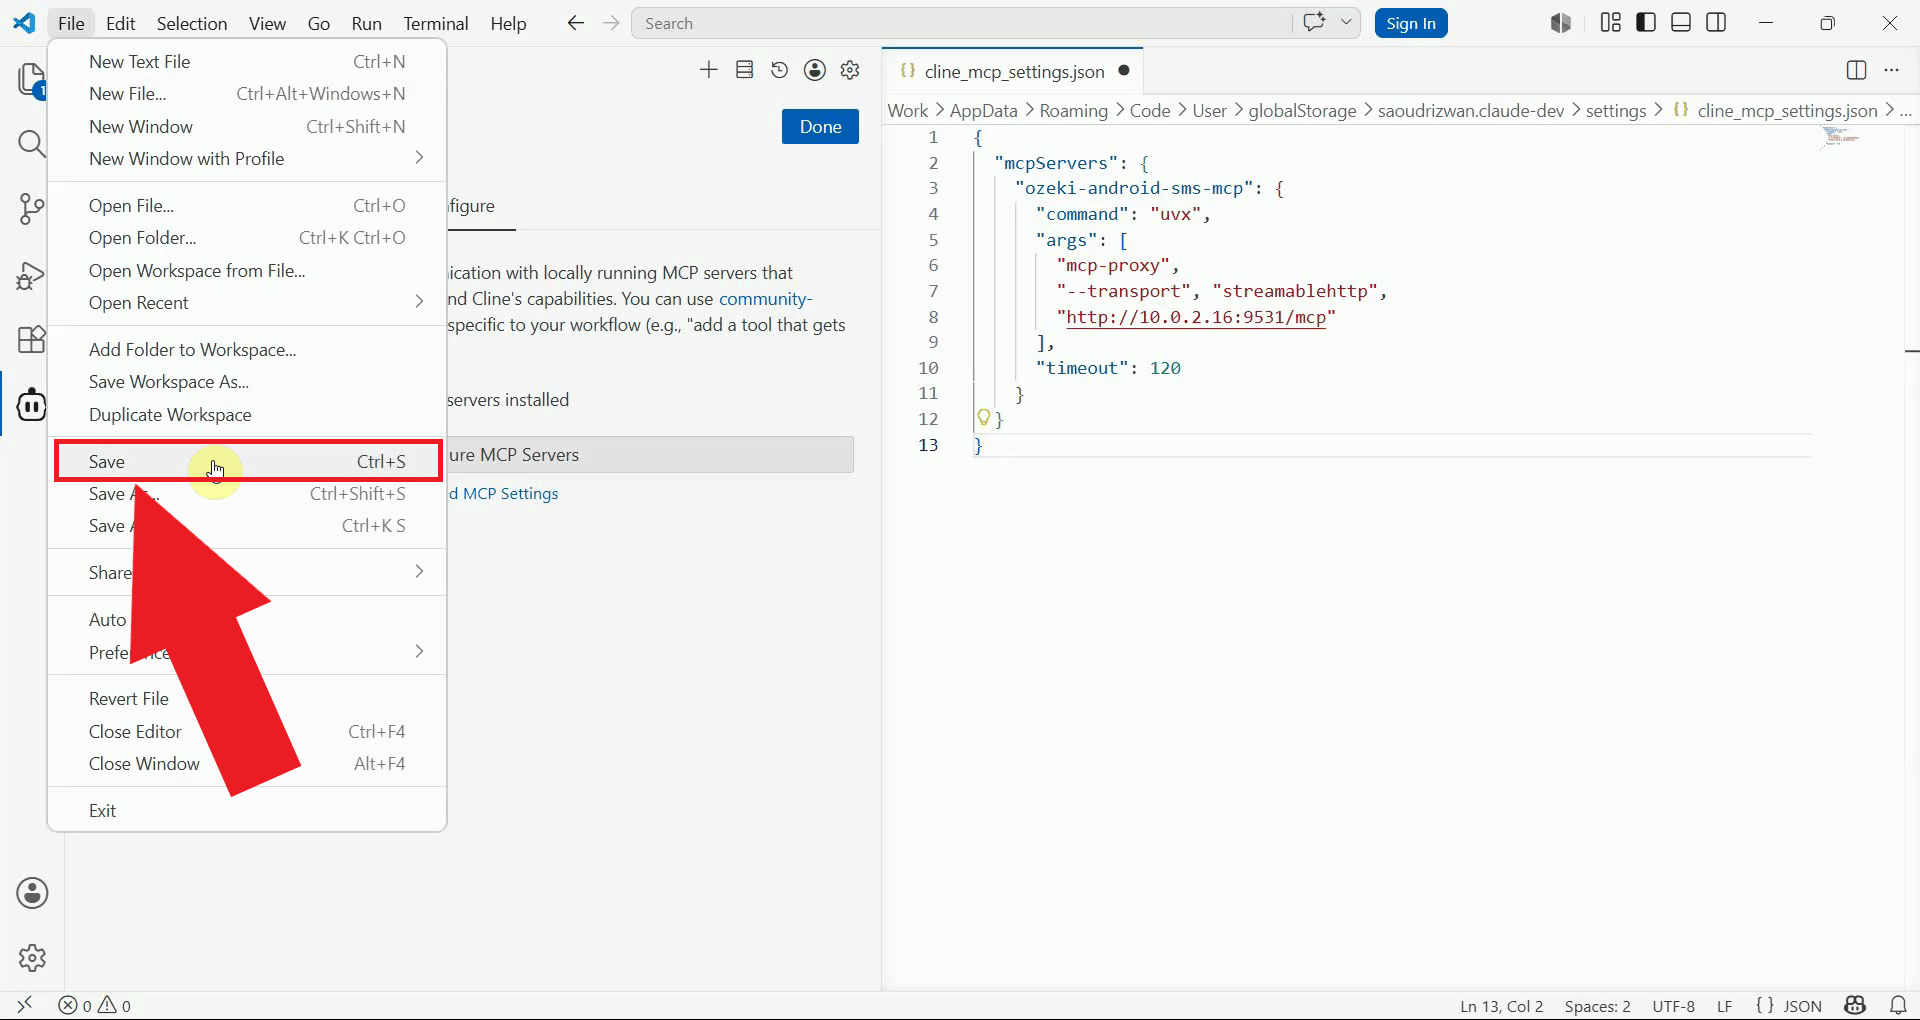Click the Sign In button
The height and width of the screenshot is (1020, 1920).
1411,23
